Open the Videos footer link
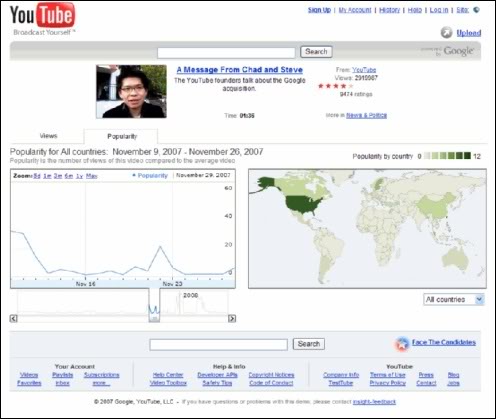 click(x=29, y=375)
